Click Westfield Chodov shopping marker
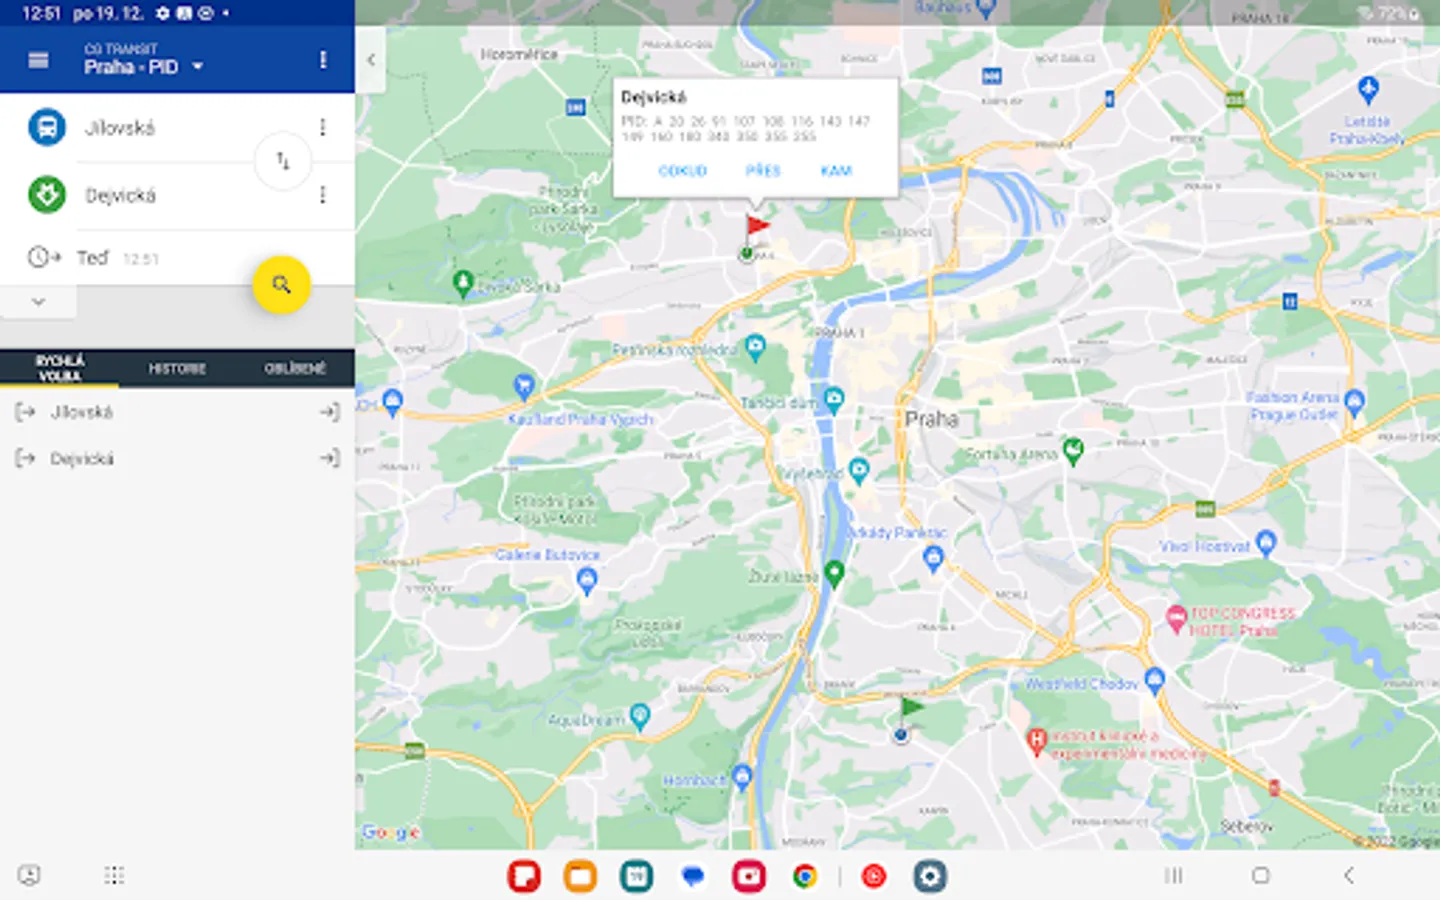1440x900 pixels. (x=1155, y=681)
